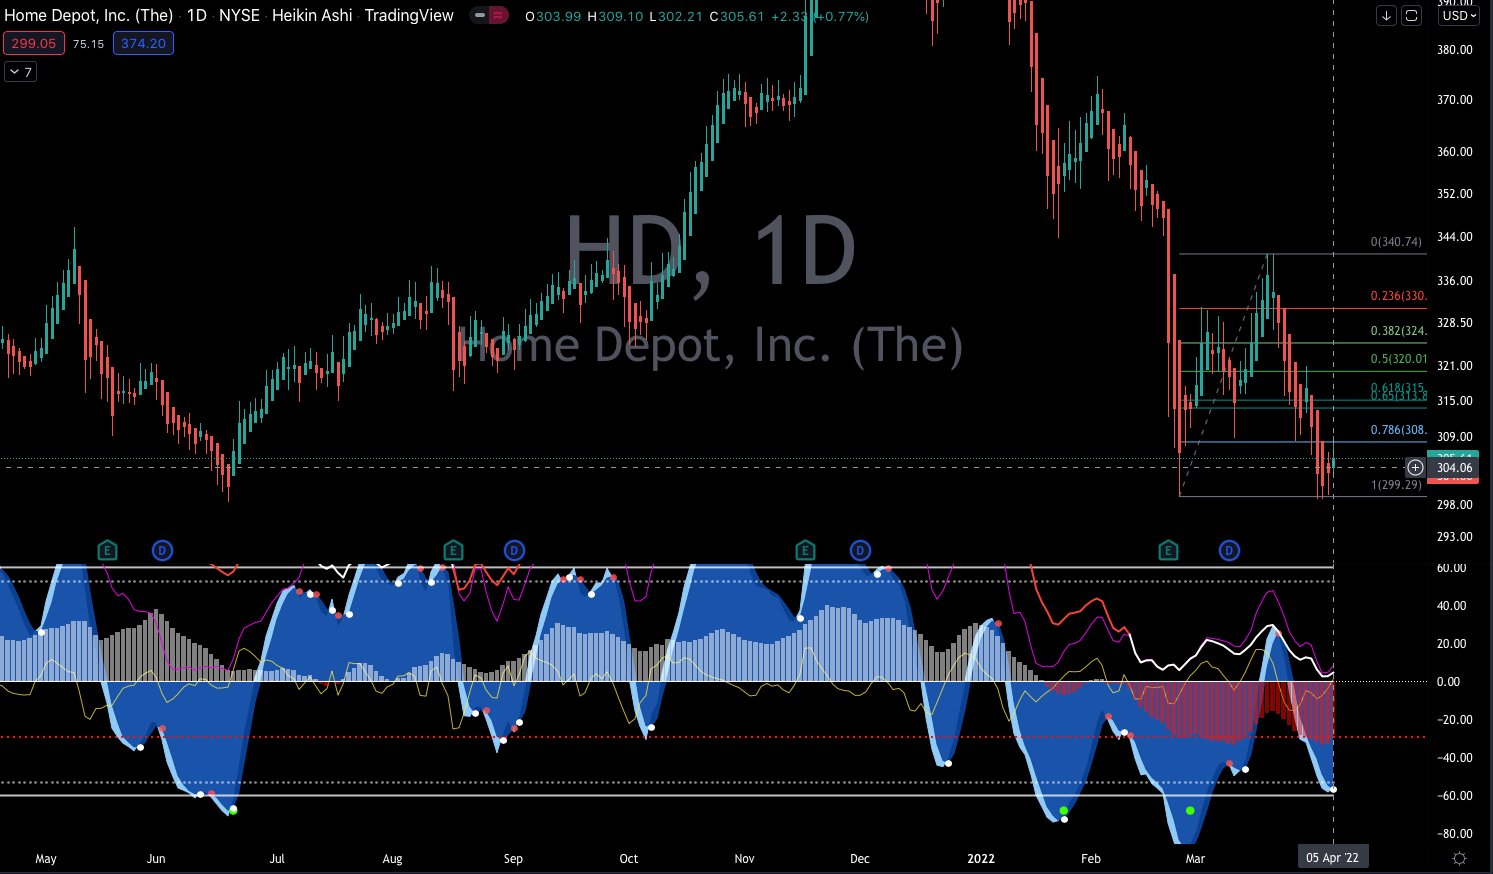Open the USD currency dropdown
1493x874 pixels.
1459,15
